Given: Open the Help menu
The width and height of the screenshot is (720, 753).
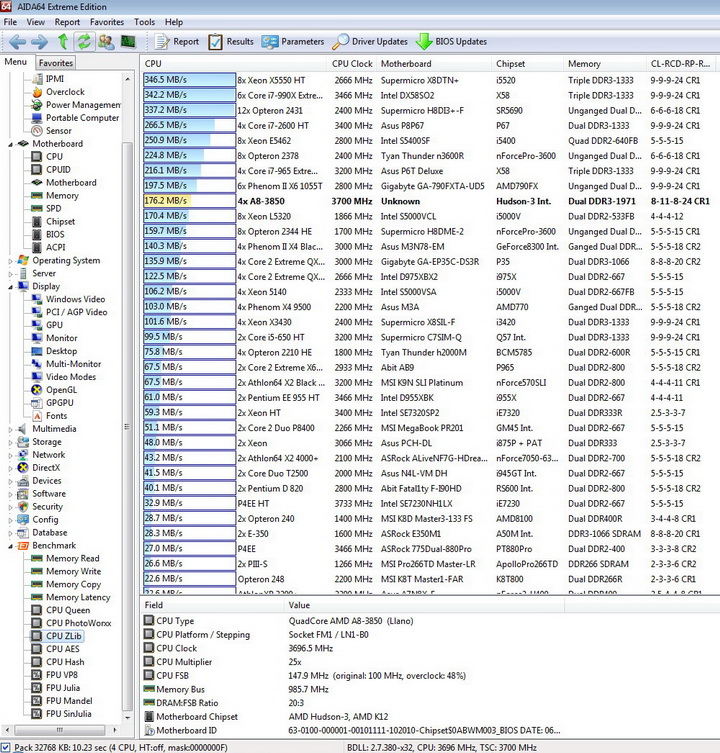Looking at the screenshot, I should 174,22.
